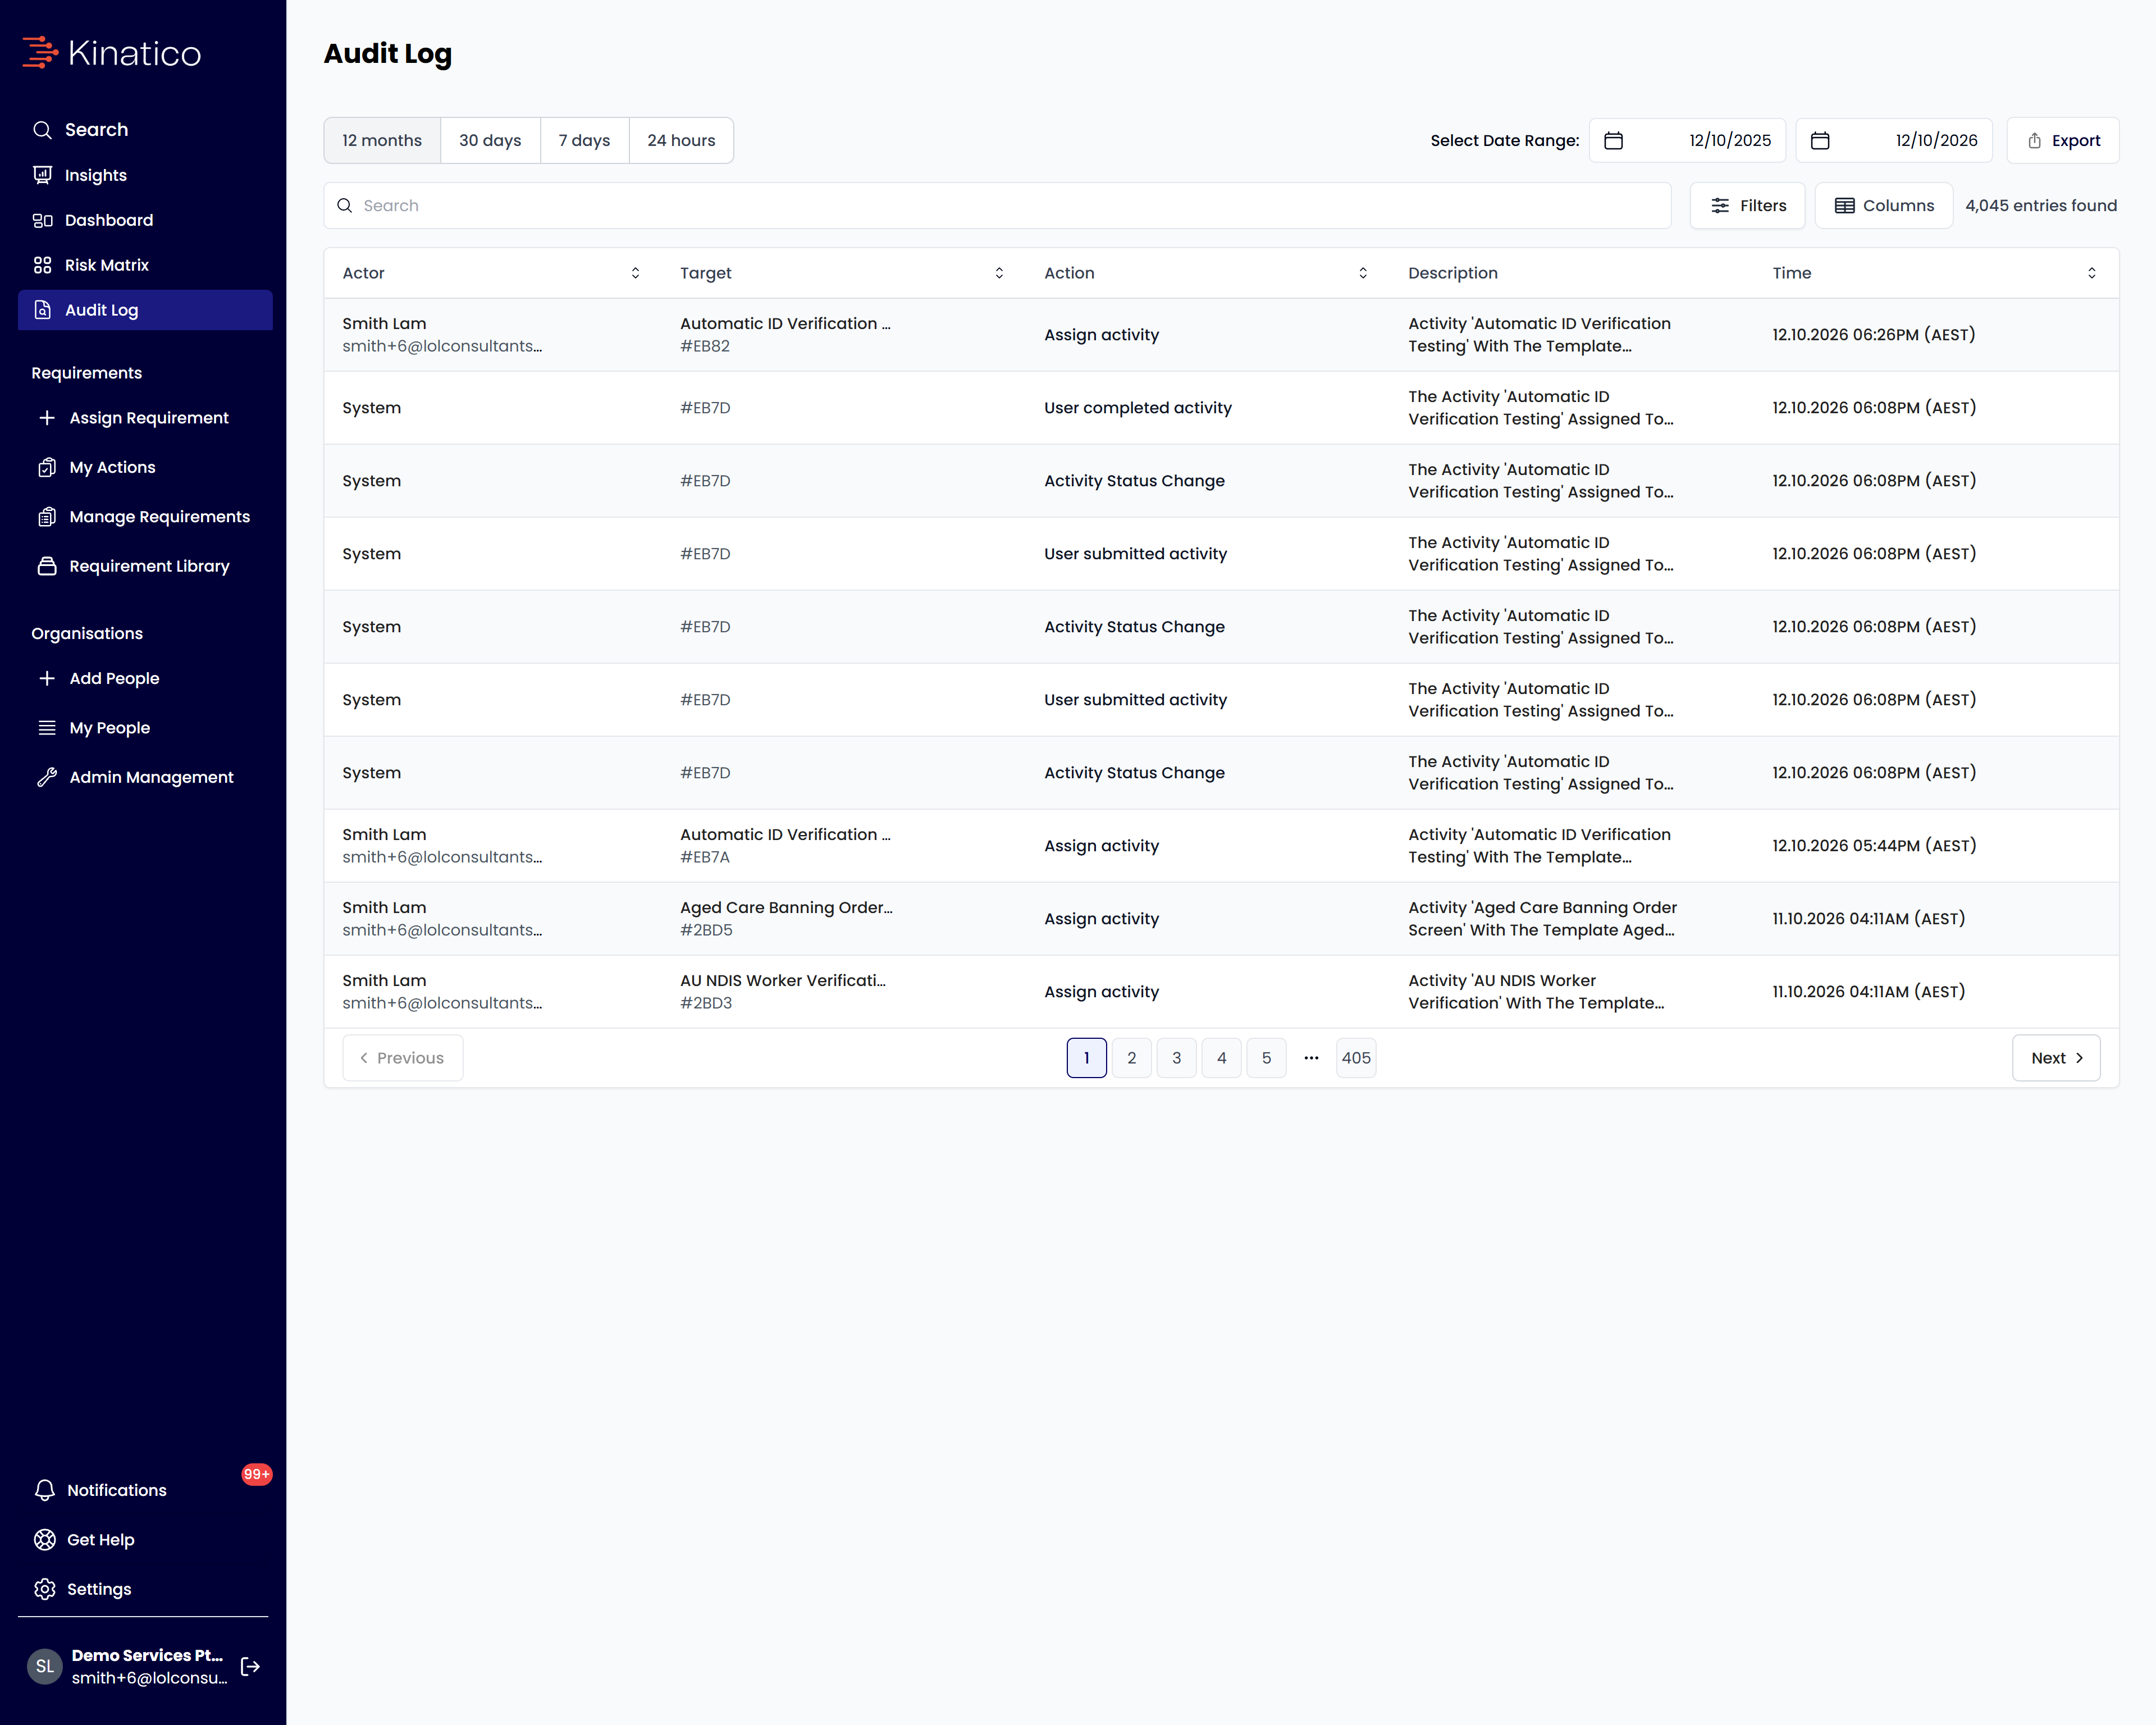Select the 7 days range tab

(x=584, y=141)
